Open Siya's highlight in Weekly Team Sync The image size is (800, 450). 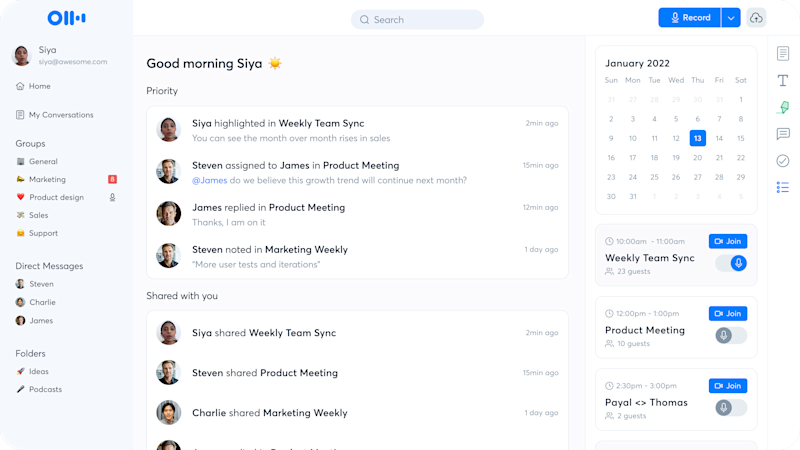coord(357,130)
